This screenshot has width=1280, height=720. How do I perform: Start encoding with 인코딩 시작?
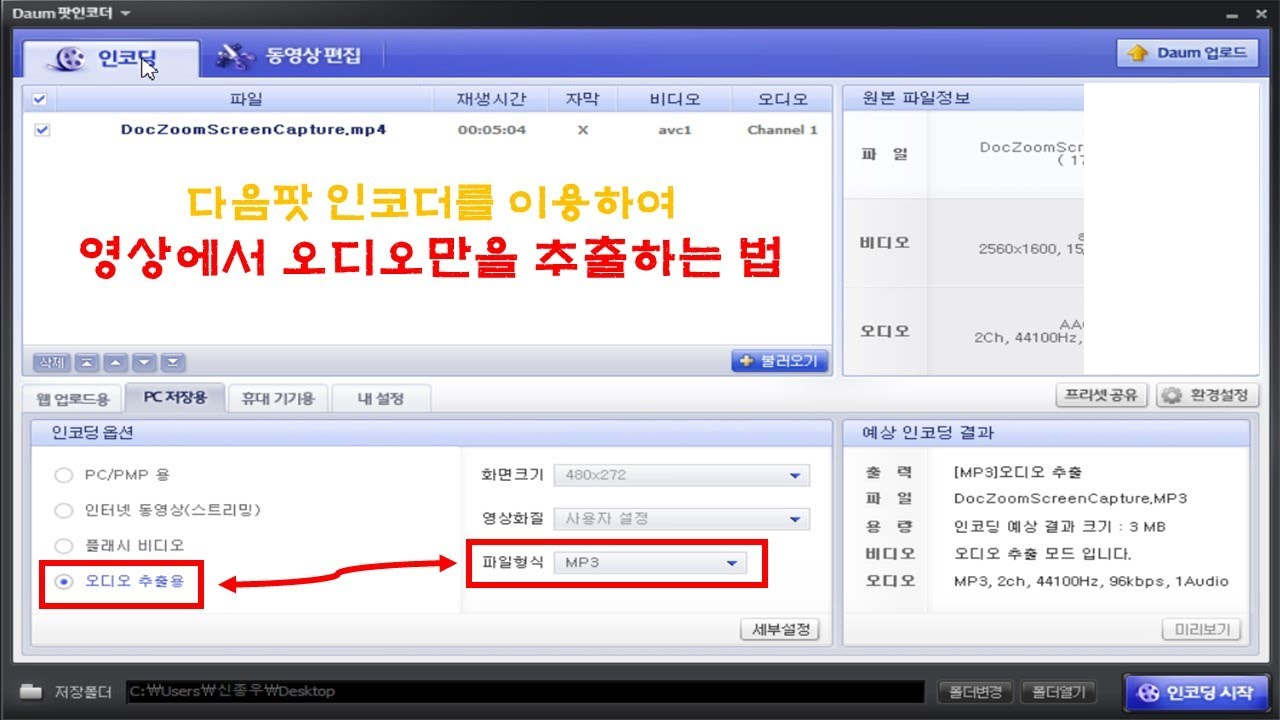(1196, 691)
